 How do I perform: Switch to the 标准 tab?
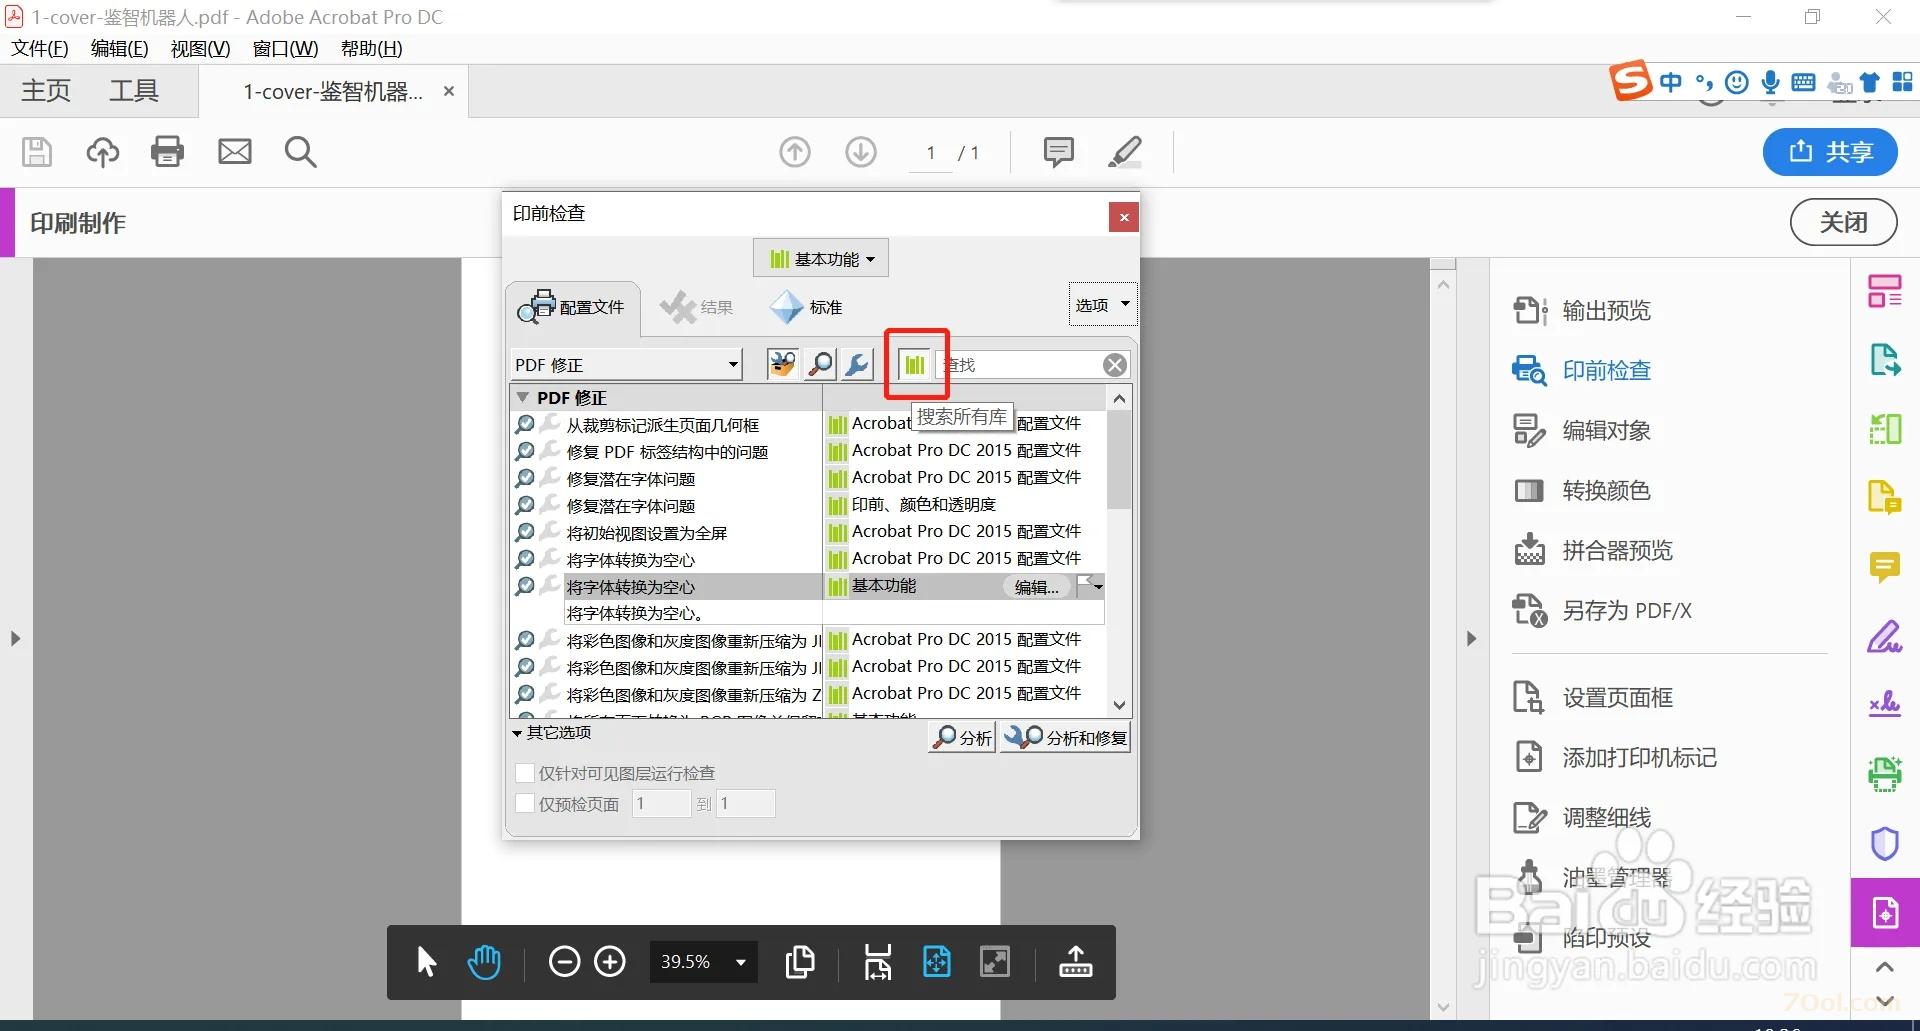(807, 307)
